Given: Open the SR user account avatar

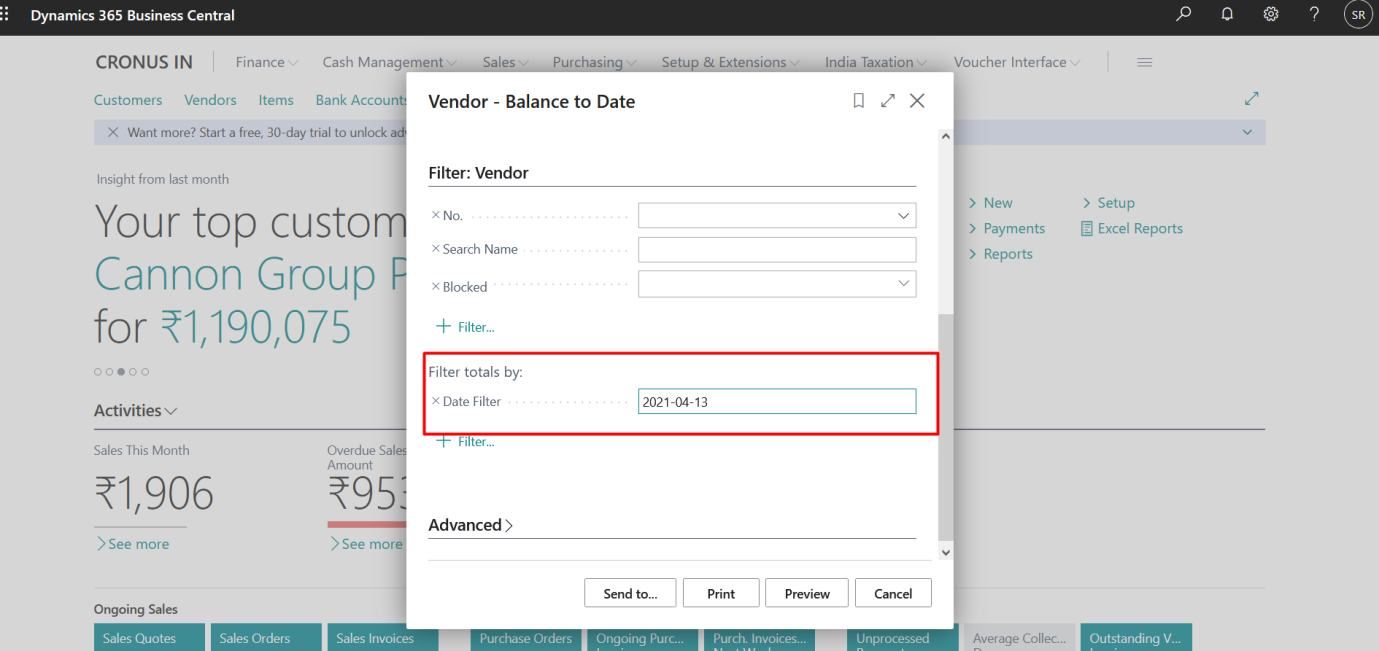Looking at the screenshot, I should pyautogui.click(x=1358, y=14).
